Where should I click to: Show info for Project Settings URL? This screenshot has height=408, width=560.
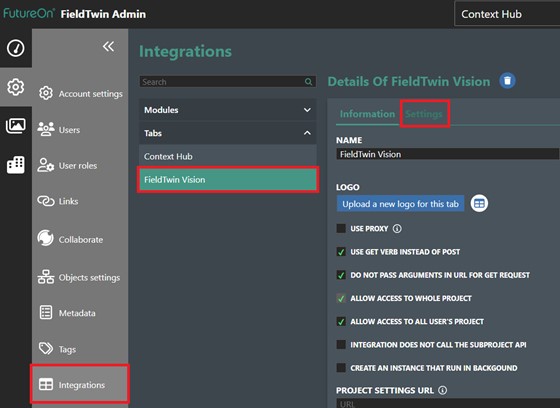(442, 390)
